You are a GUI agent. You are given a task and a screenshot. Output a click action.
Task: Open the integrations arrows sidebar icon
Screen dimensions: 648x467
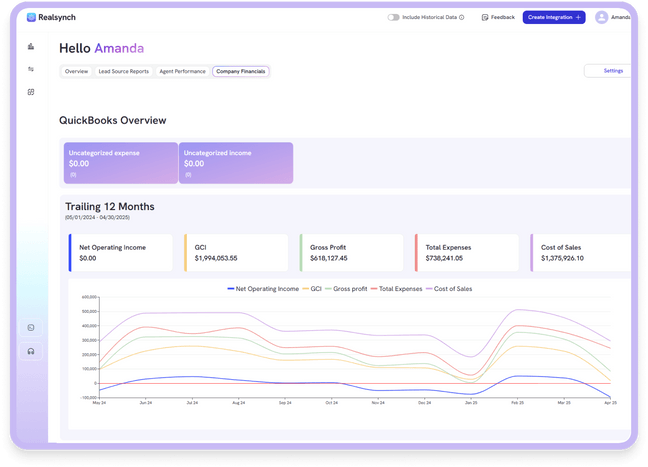click(x=31, y=69)
